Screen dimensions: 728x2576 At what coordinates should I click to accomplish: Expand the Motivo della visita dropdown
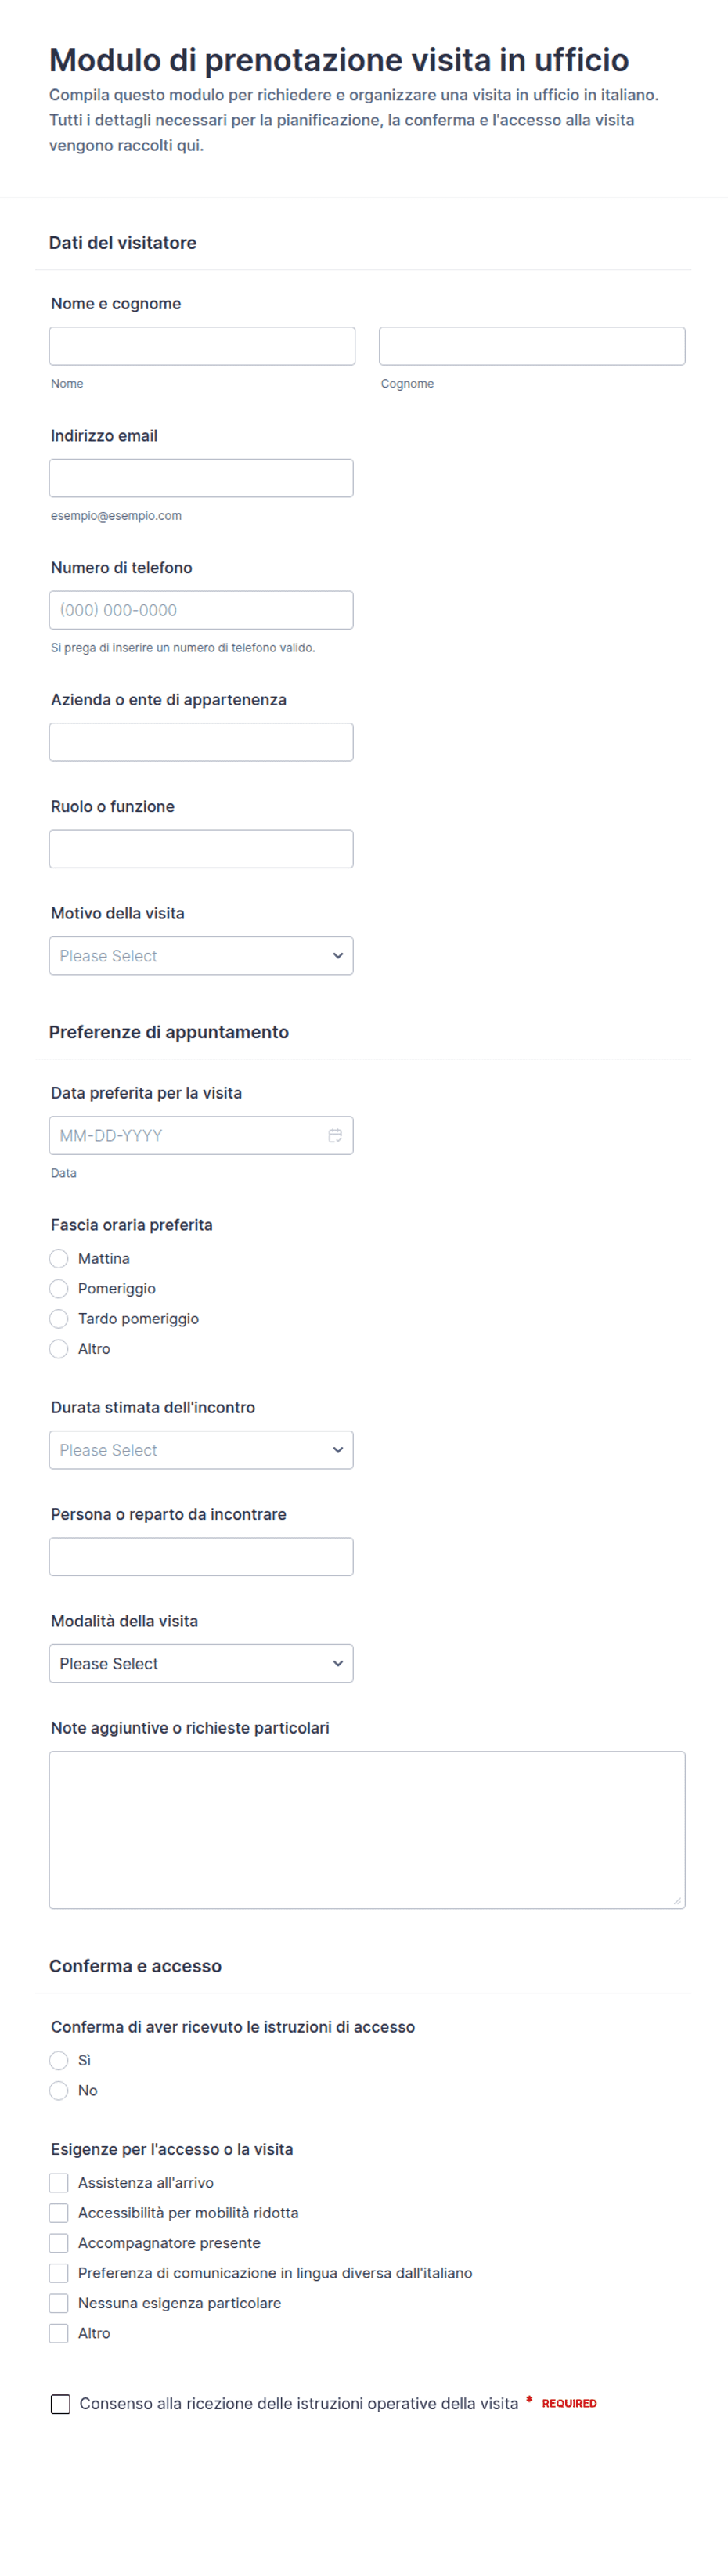point(201,955)
